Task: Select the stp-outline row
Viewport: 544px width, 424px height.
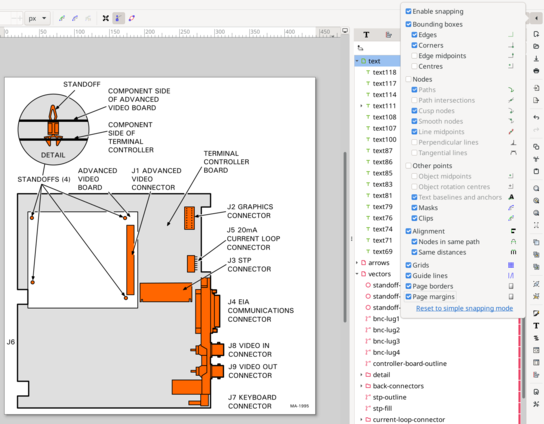Action: (x=436, y=397)
